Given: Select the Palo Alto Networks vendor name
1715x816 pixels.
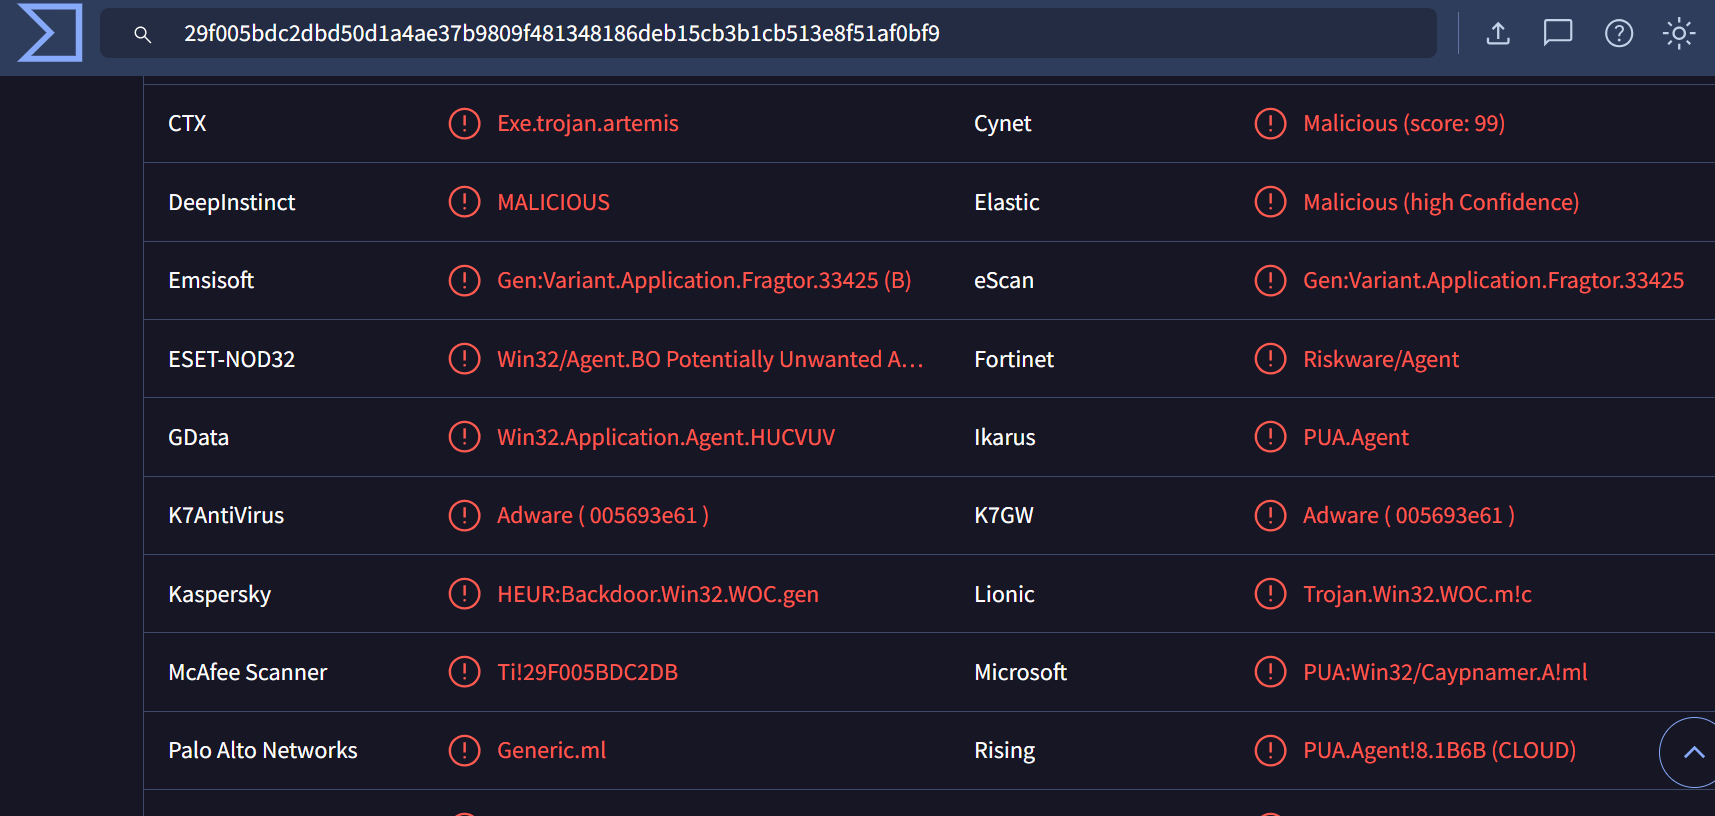Looking at the screenshot, I should coord(263,750).
